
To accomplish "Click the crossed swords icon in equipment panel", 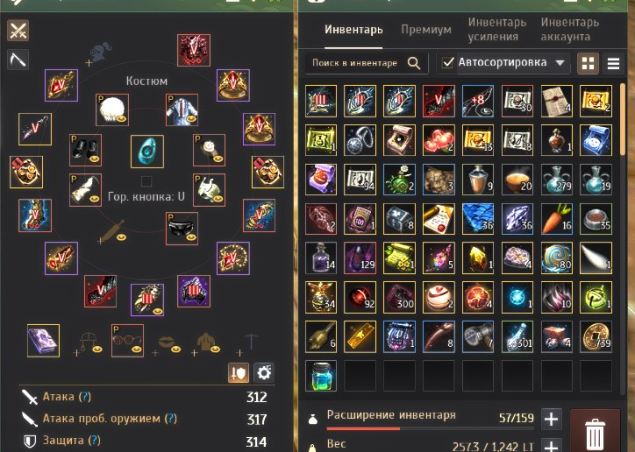I will (x=18, y=30).
